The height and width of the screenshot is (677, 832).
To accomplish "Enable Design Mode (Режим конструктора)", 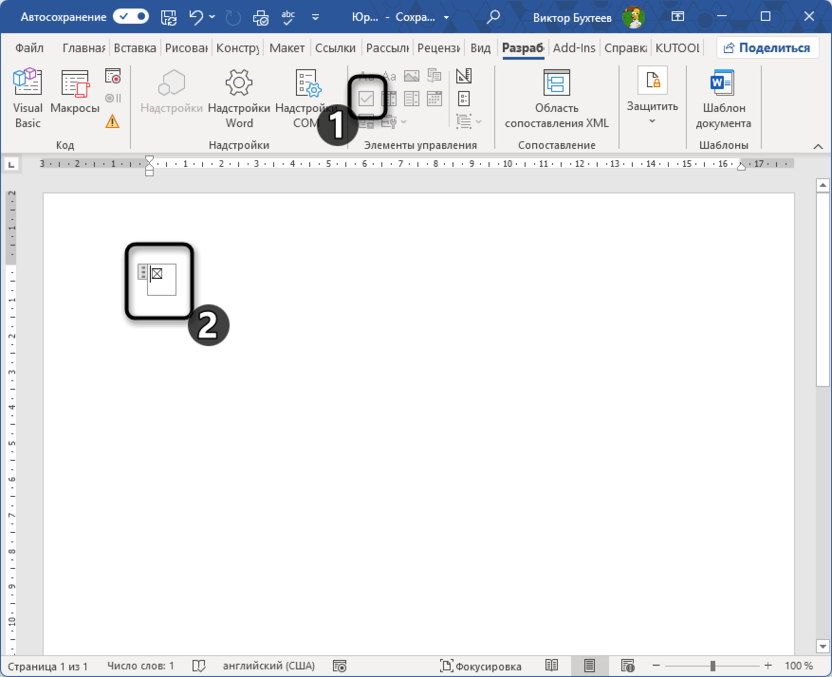I will click(x=465, y=76).
